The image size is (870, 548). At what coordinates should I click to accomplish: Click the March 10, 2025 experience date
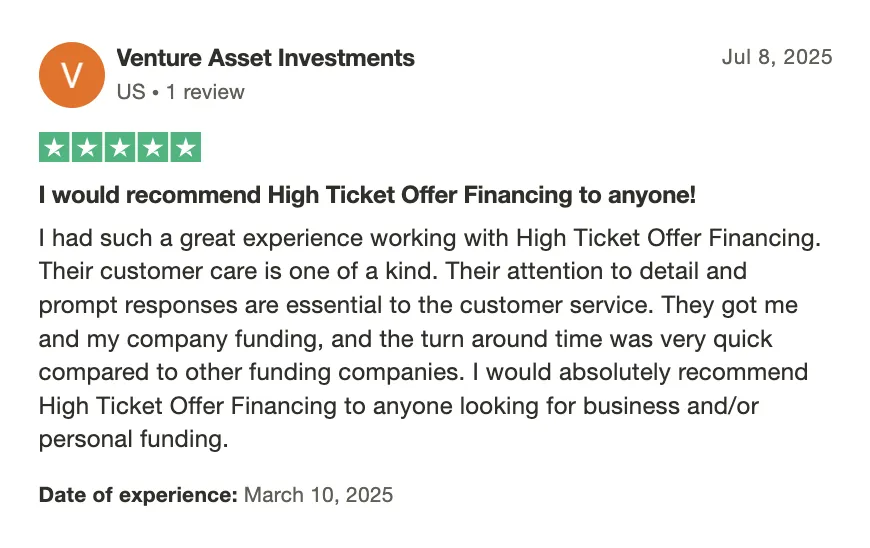coord(318,494)
